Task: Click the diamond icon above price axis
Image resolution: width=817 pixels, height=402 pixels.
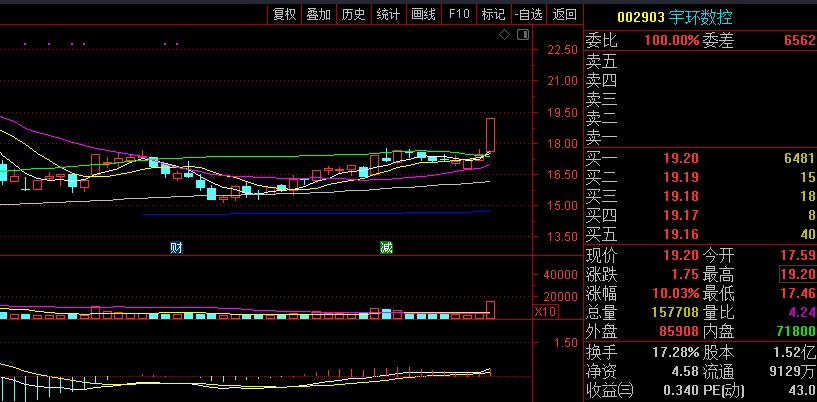Action: pos(504,35)
